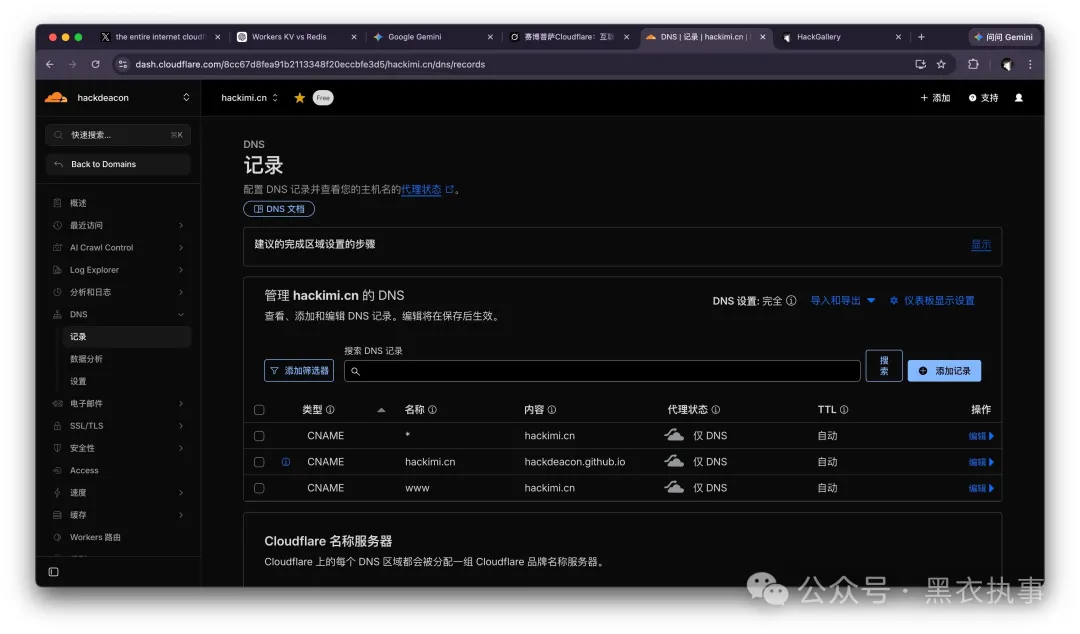Screen dimensions: 1080x634
Task: Open Workers 路由 in sidebar
Action: click(x=95, y=538)
